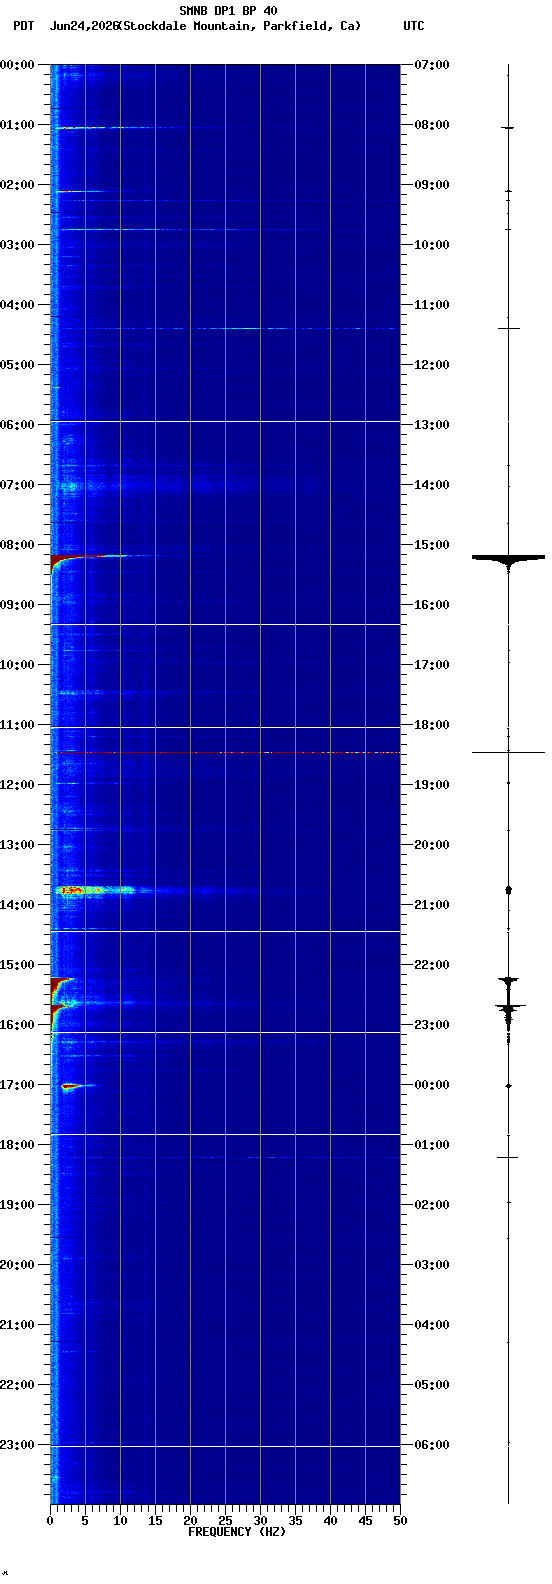Viewport: 552px width, 1584px height.
Task: Click the large seismogram spike near 15:15 UTC
Action: (509, 558)
